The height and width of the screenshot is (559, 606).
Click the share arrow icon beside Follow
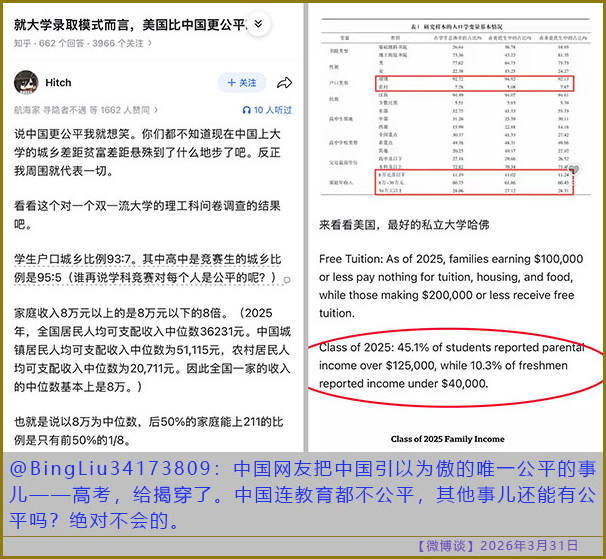coord(284,83)
